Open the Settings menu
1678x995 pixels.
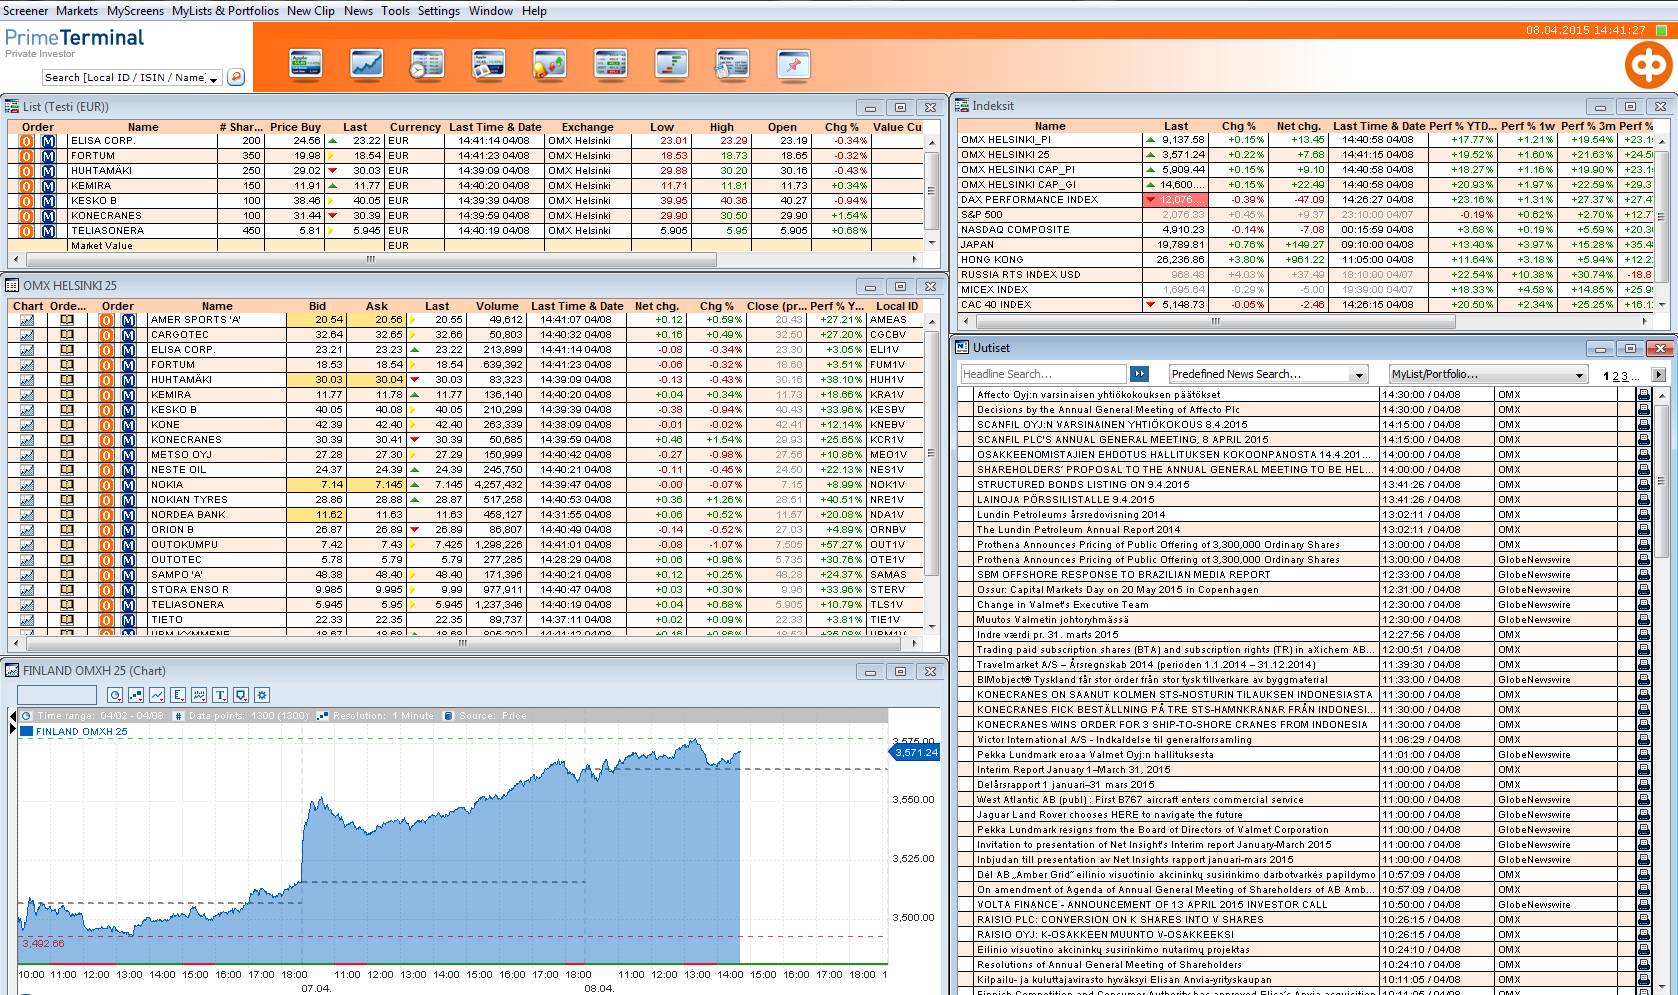[439, 11]
